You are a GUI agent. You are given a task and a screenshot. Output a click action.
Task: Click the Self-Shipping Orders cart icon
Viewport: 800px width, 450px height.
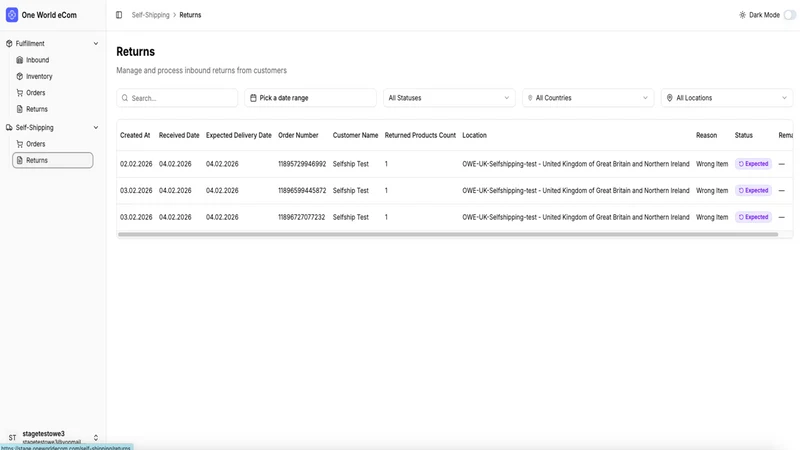pyautogui.click(x=19, y=143)
